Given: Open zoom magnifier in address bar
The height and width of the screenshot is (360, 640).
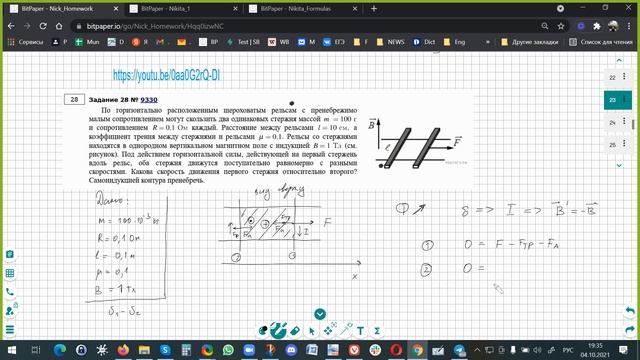Looking at the screenshot, I should click(545, 26).
